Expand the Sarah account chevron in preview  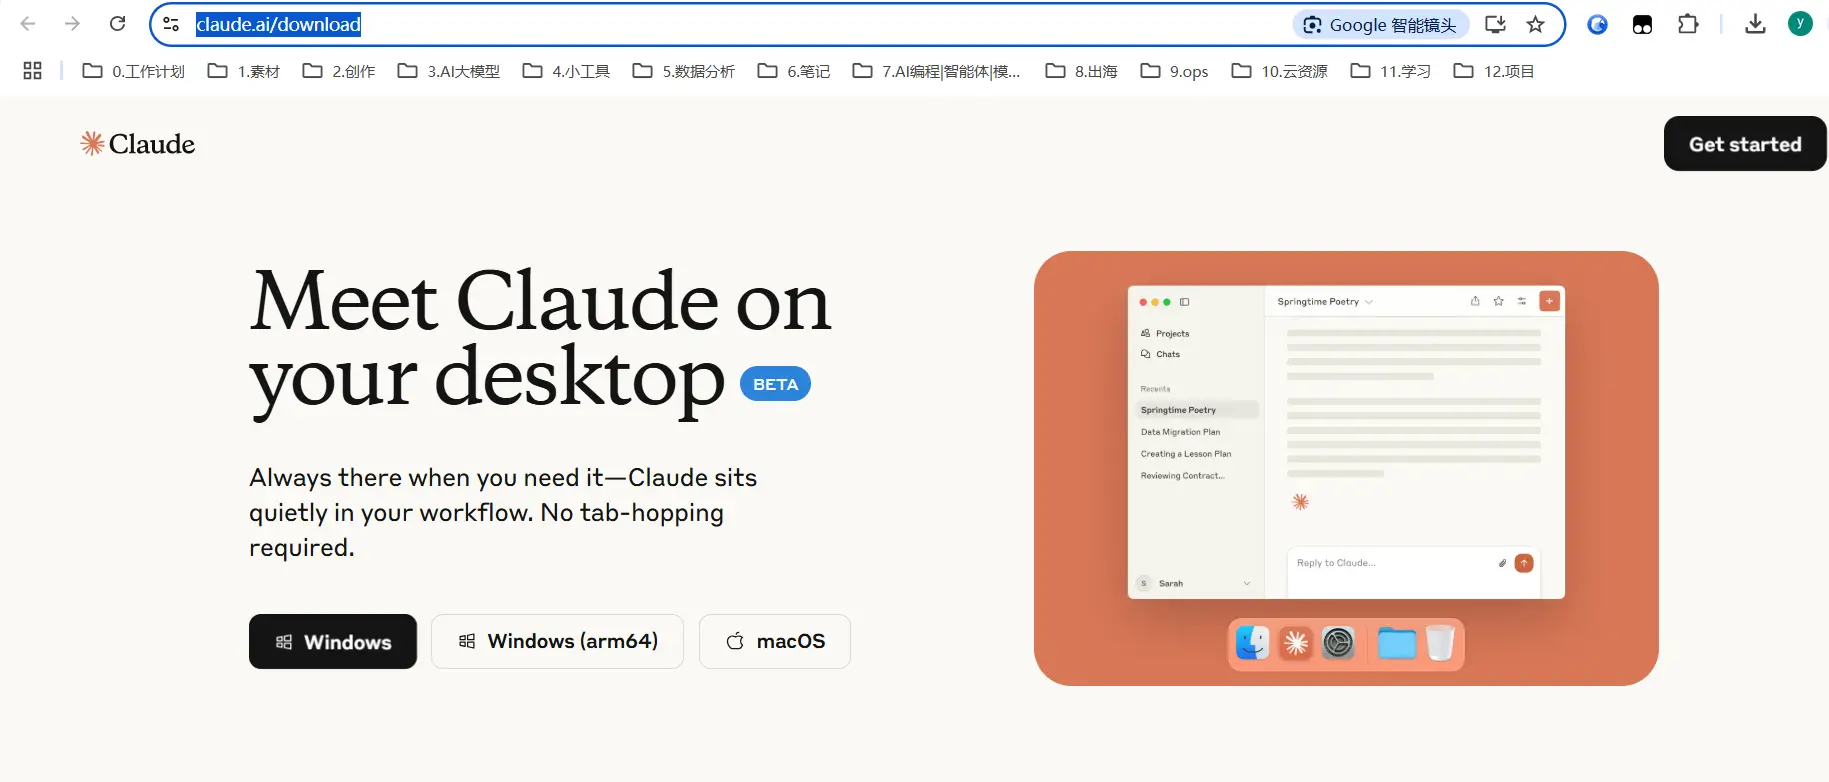click(1247, 583)
